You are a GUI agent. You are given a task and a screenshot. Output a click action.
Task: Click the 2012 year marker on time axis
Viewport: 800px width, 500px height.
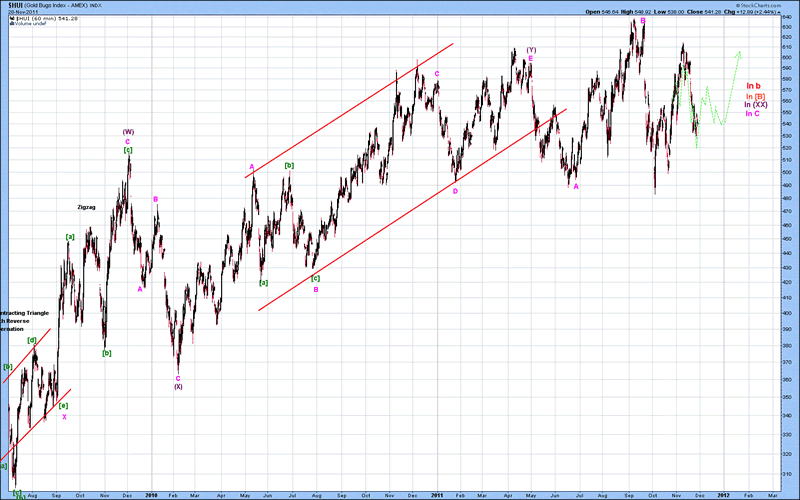coord(722,494)
